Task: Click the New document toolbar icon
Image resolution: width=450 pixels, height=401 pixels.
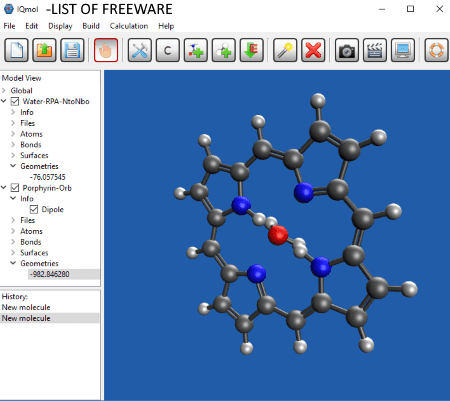Action: pos(16,50)
